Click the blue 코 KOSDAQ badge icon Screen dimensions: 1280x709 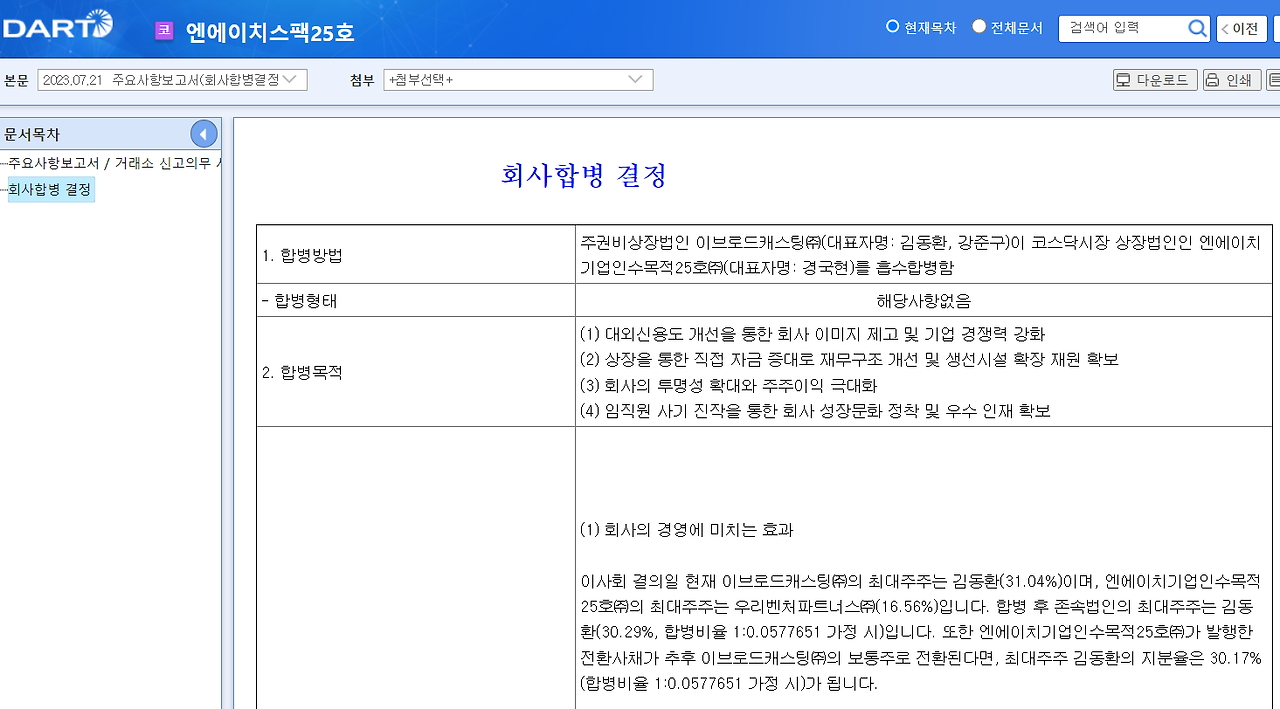[x=163, y=30]
